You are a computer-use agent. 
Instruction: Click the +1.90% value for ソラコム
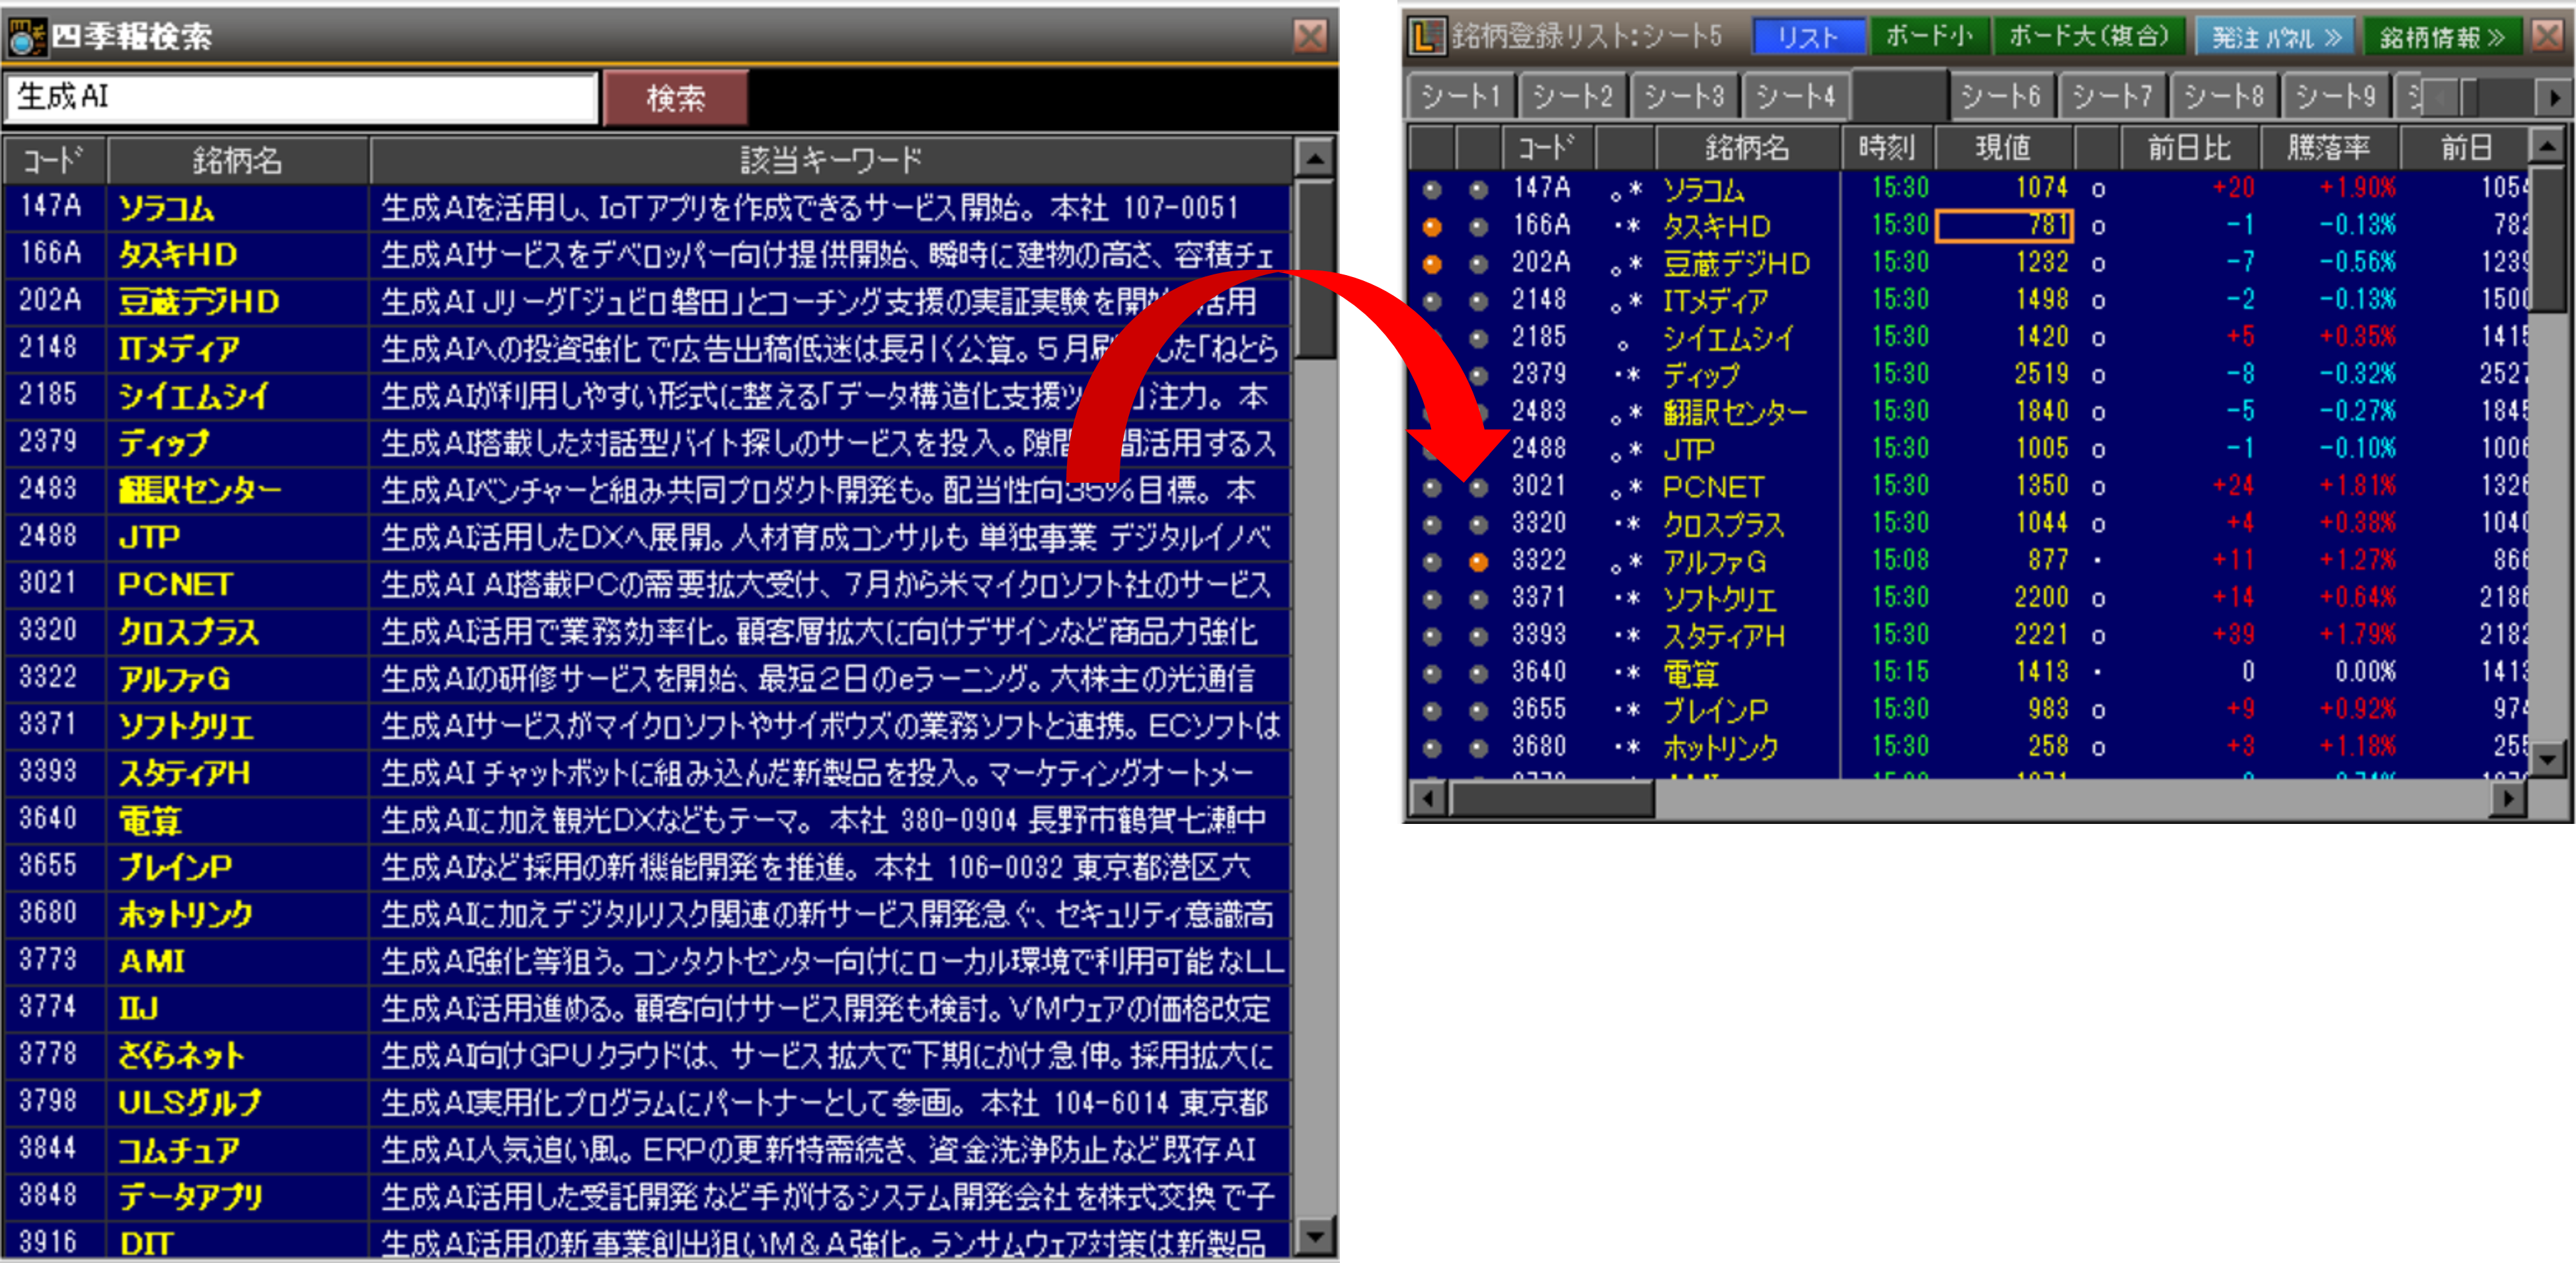pos(2358,188)
